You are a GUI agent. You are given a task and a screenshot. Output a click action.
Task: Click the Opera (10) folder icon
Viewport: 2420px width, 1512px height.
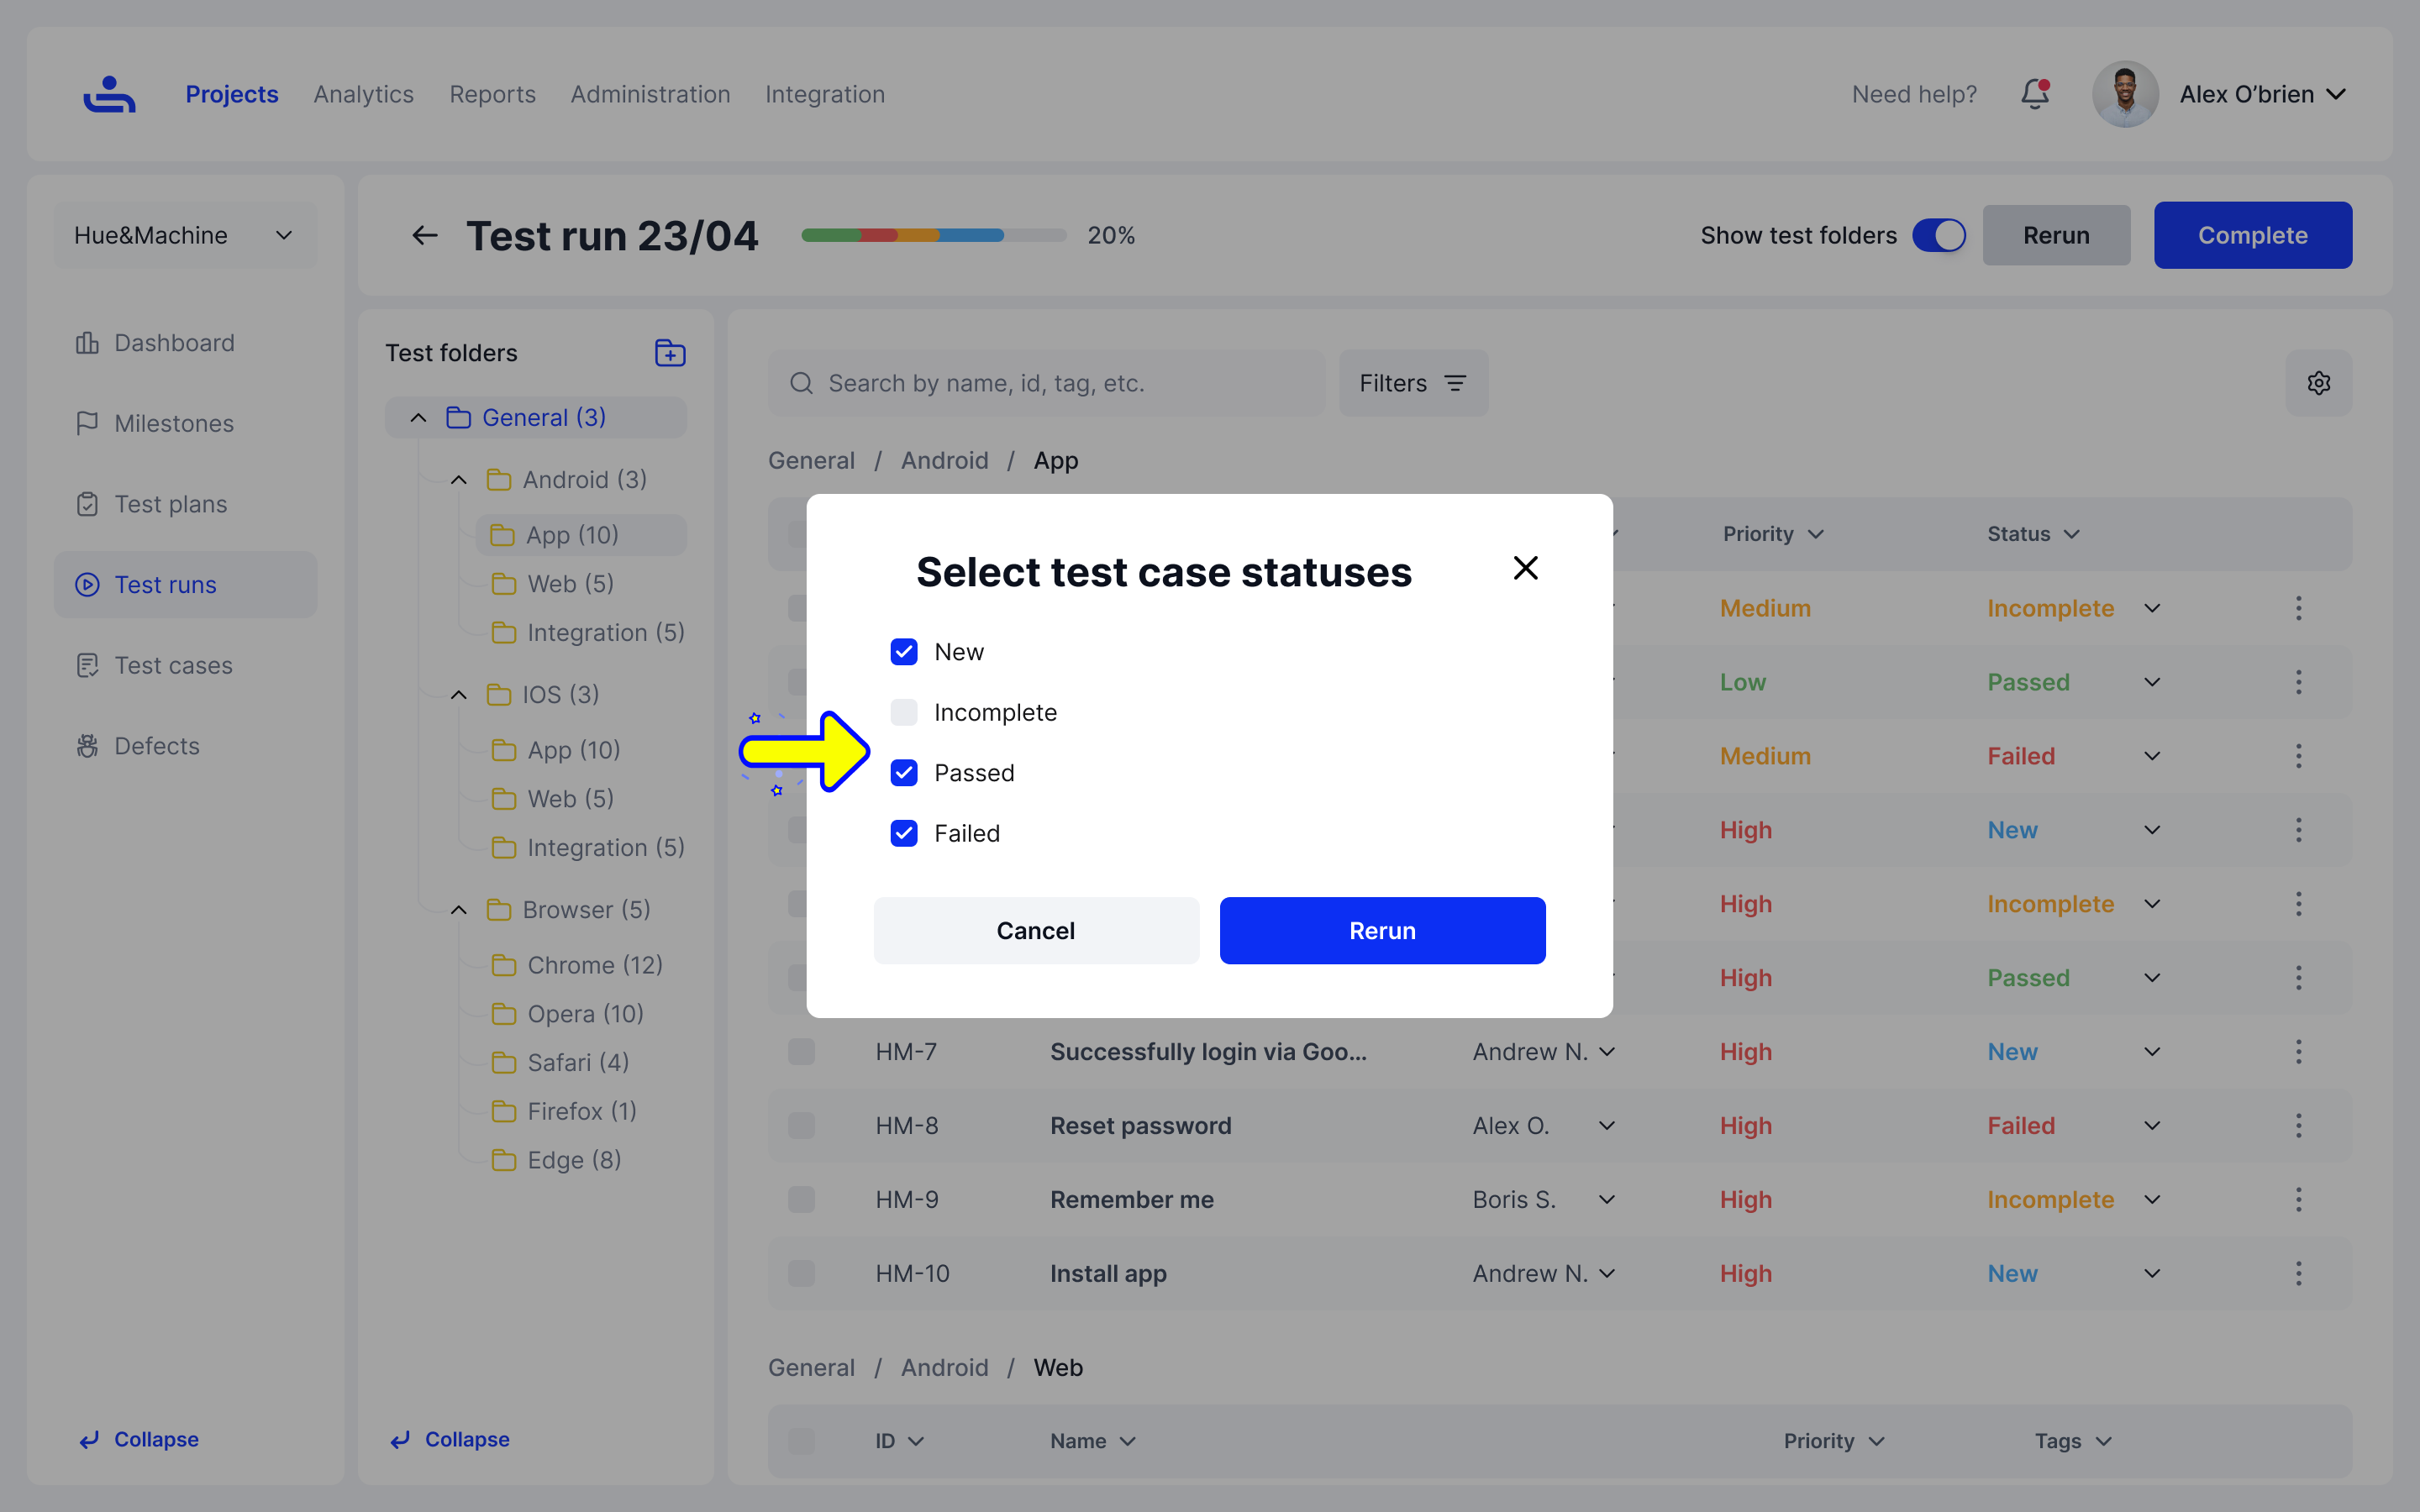504,1014
